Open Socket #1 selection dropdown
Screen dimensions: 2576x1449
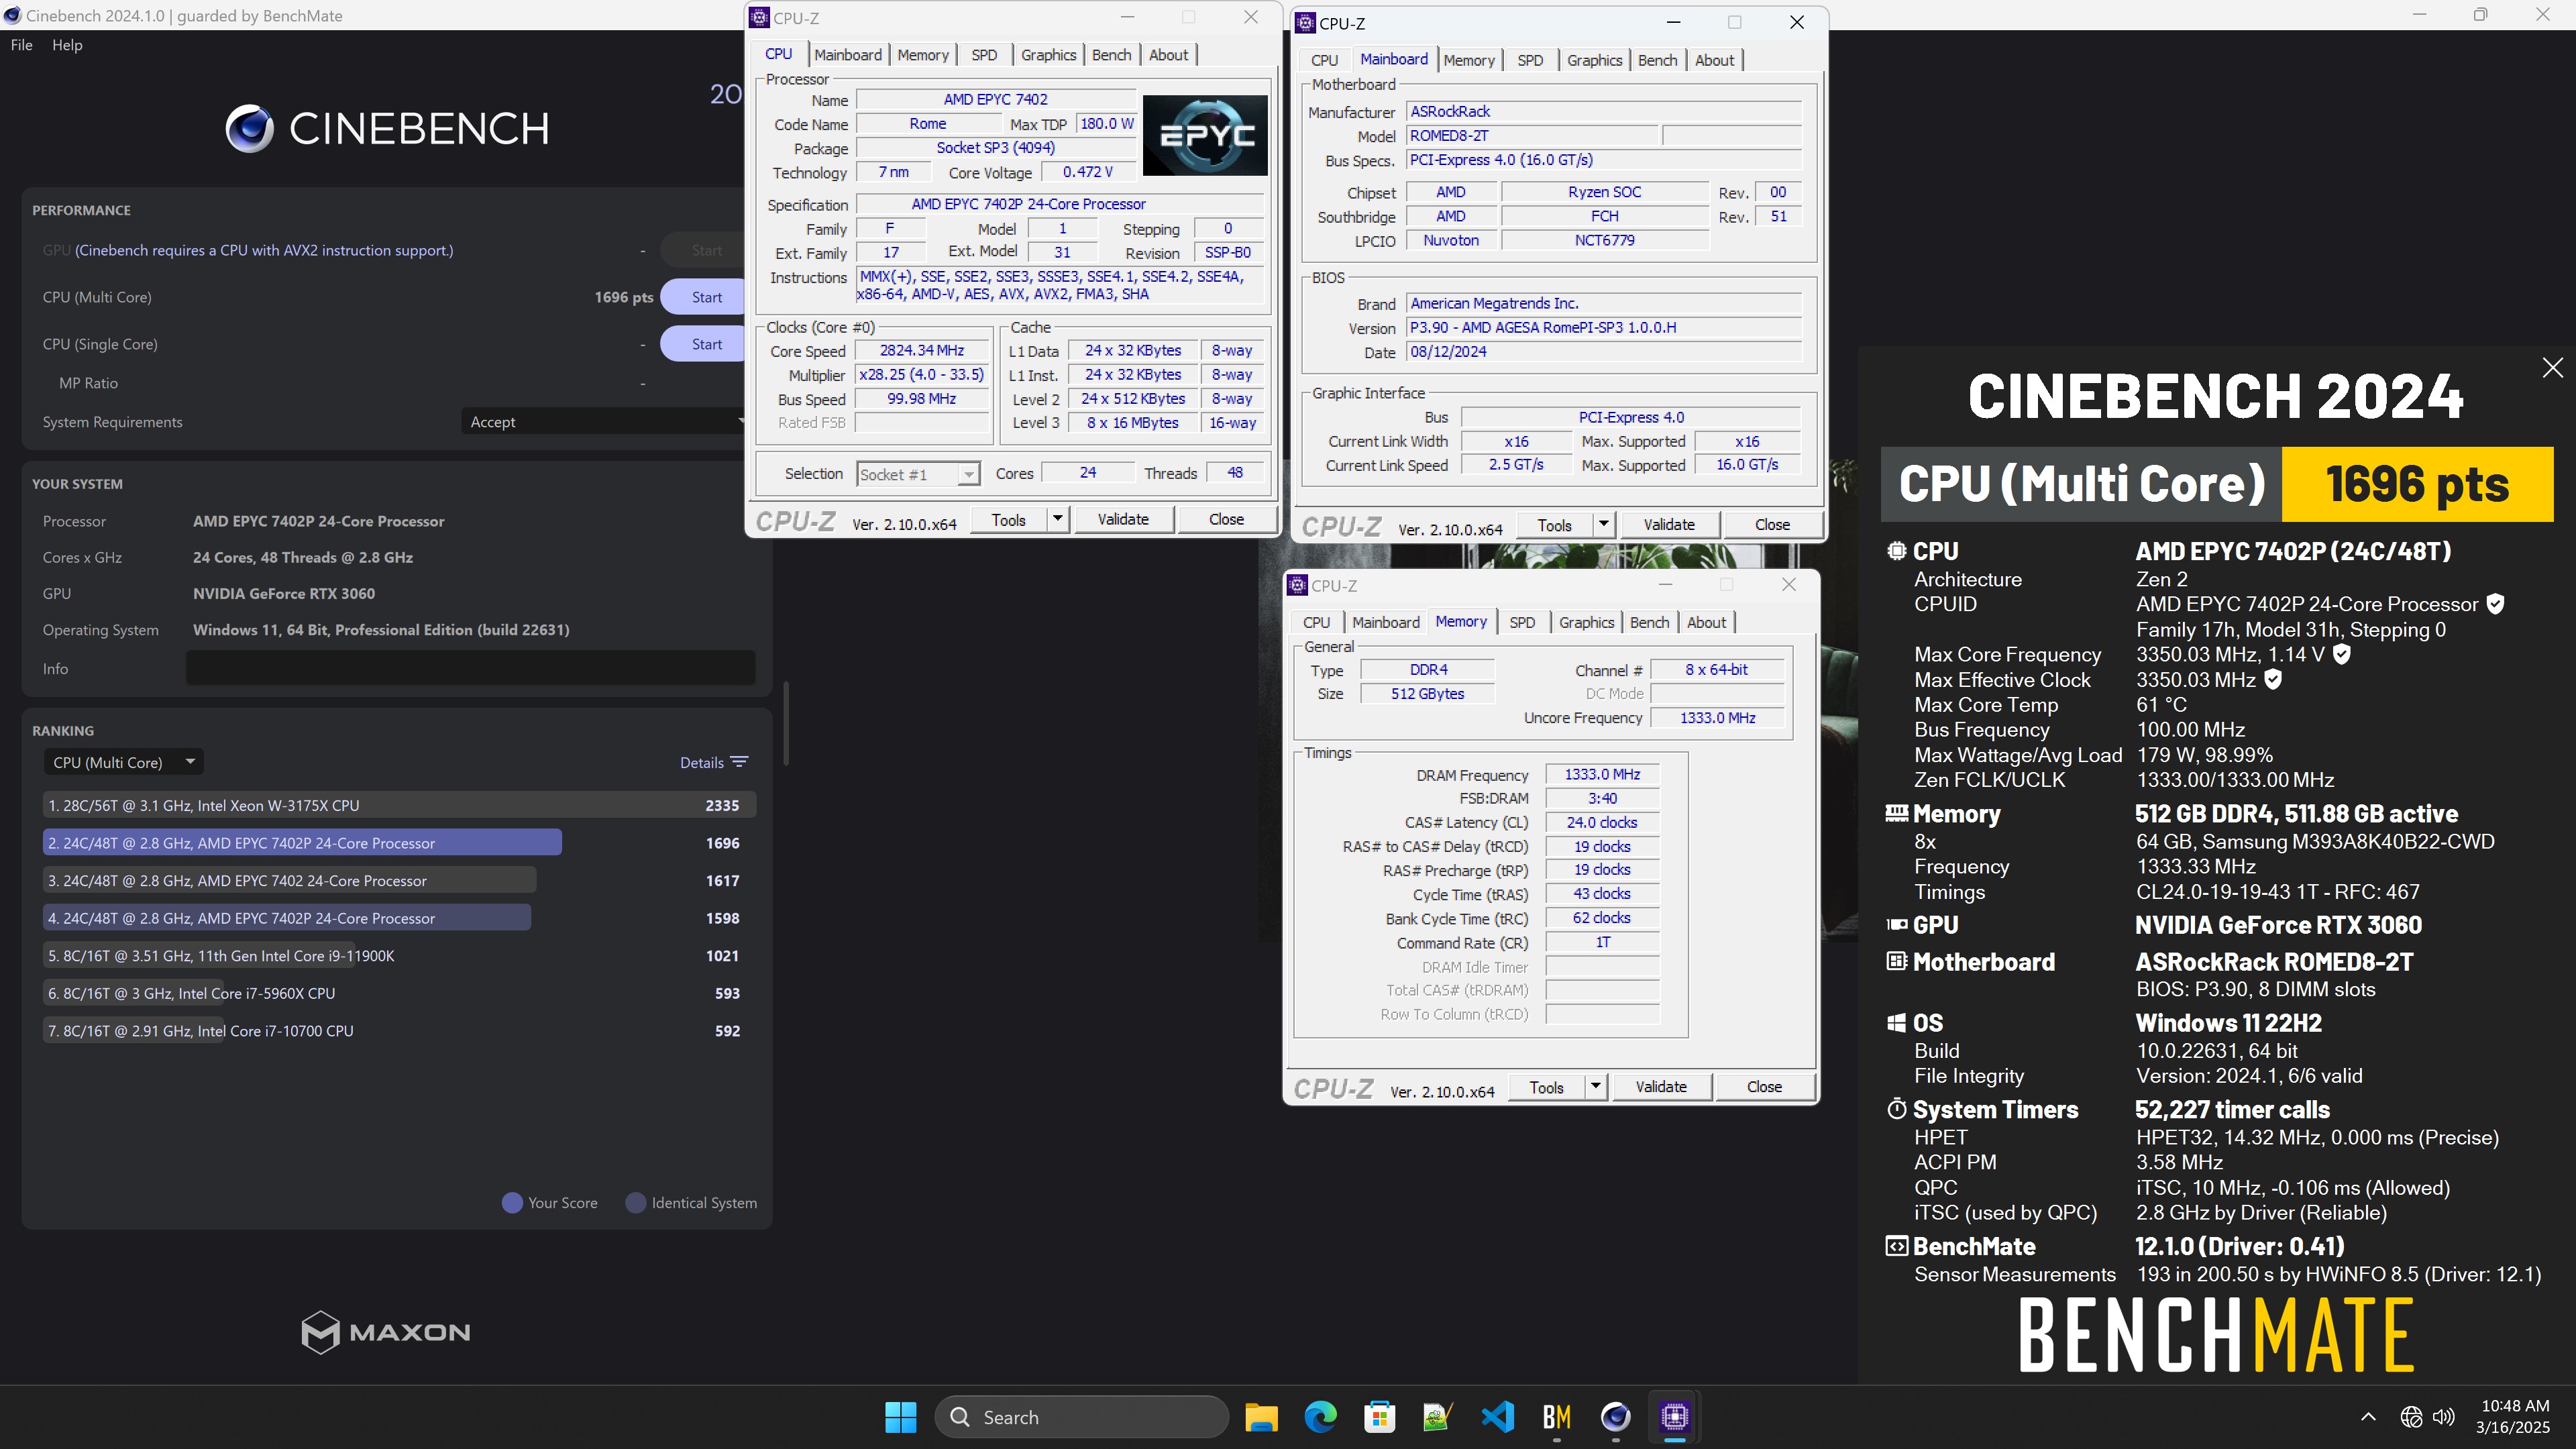coord(918,474)
